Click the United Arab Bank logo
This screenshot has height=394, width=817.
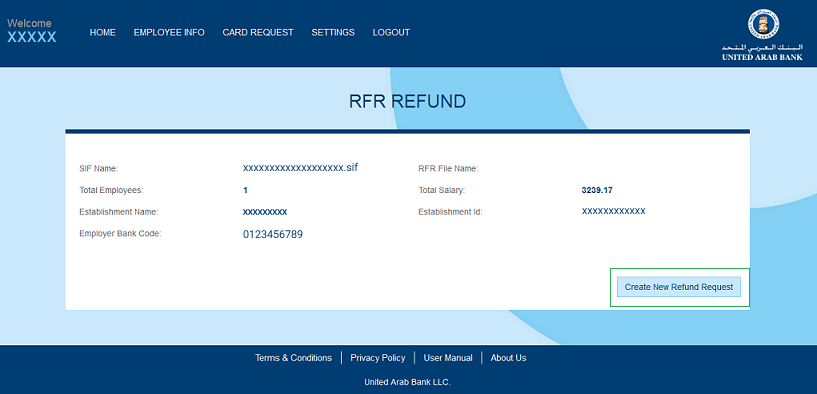pos(762,35)
